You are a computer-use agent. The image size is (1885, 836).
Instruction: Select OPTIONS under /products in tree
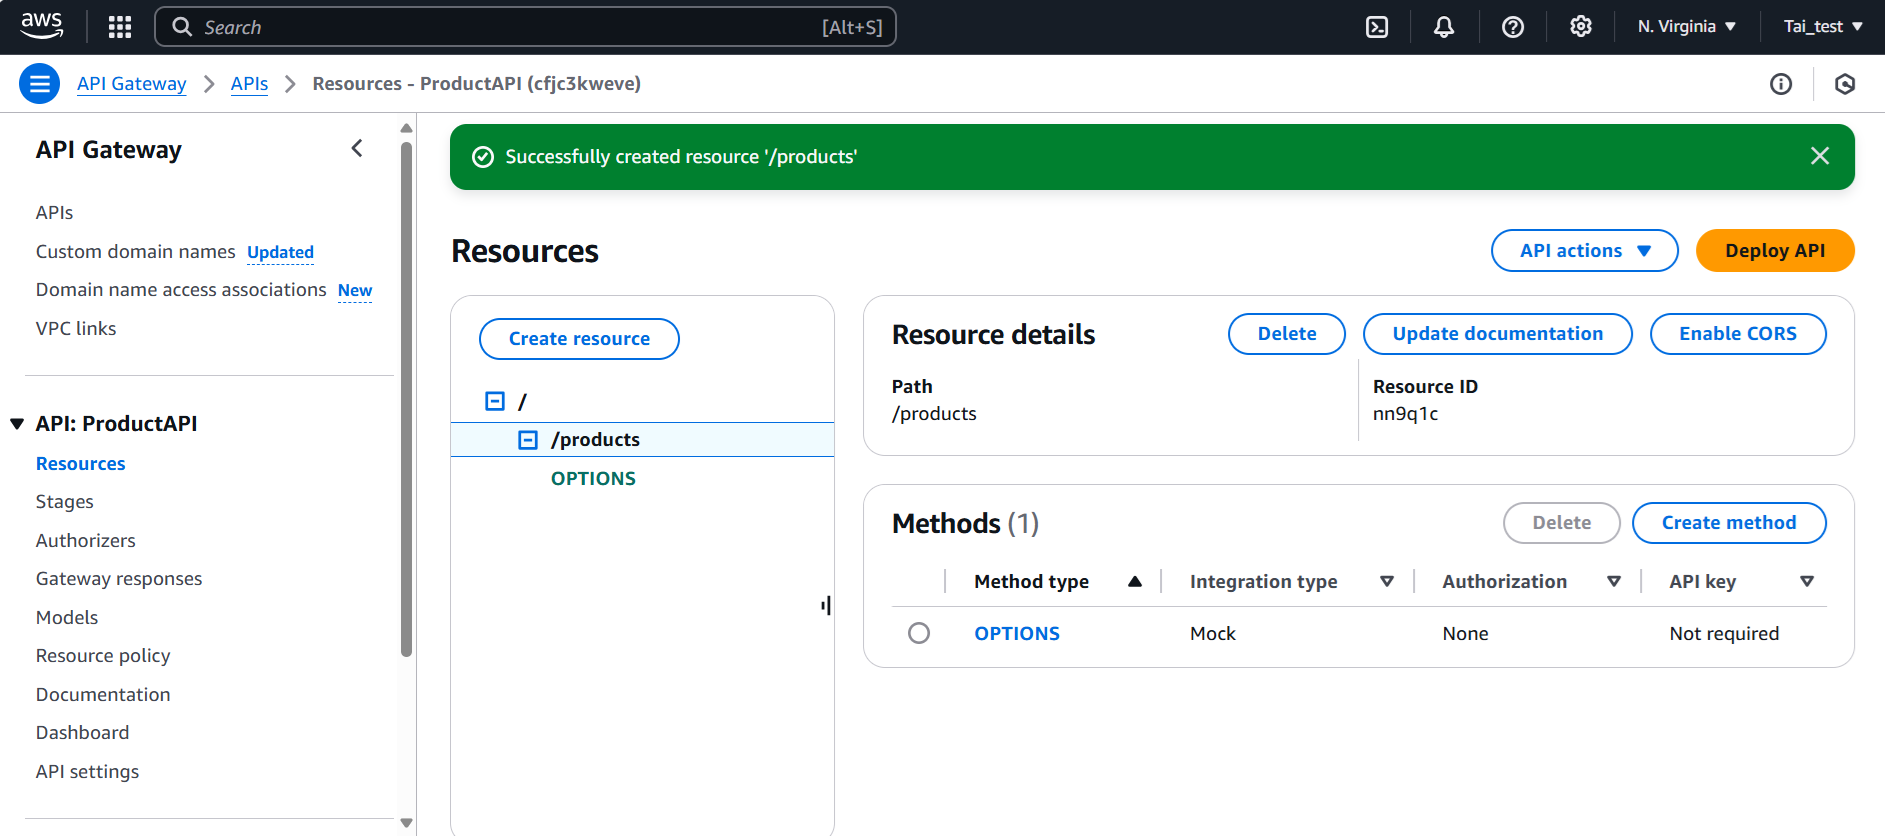coord(593,479)
